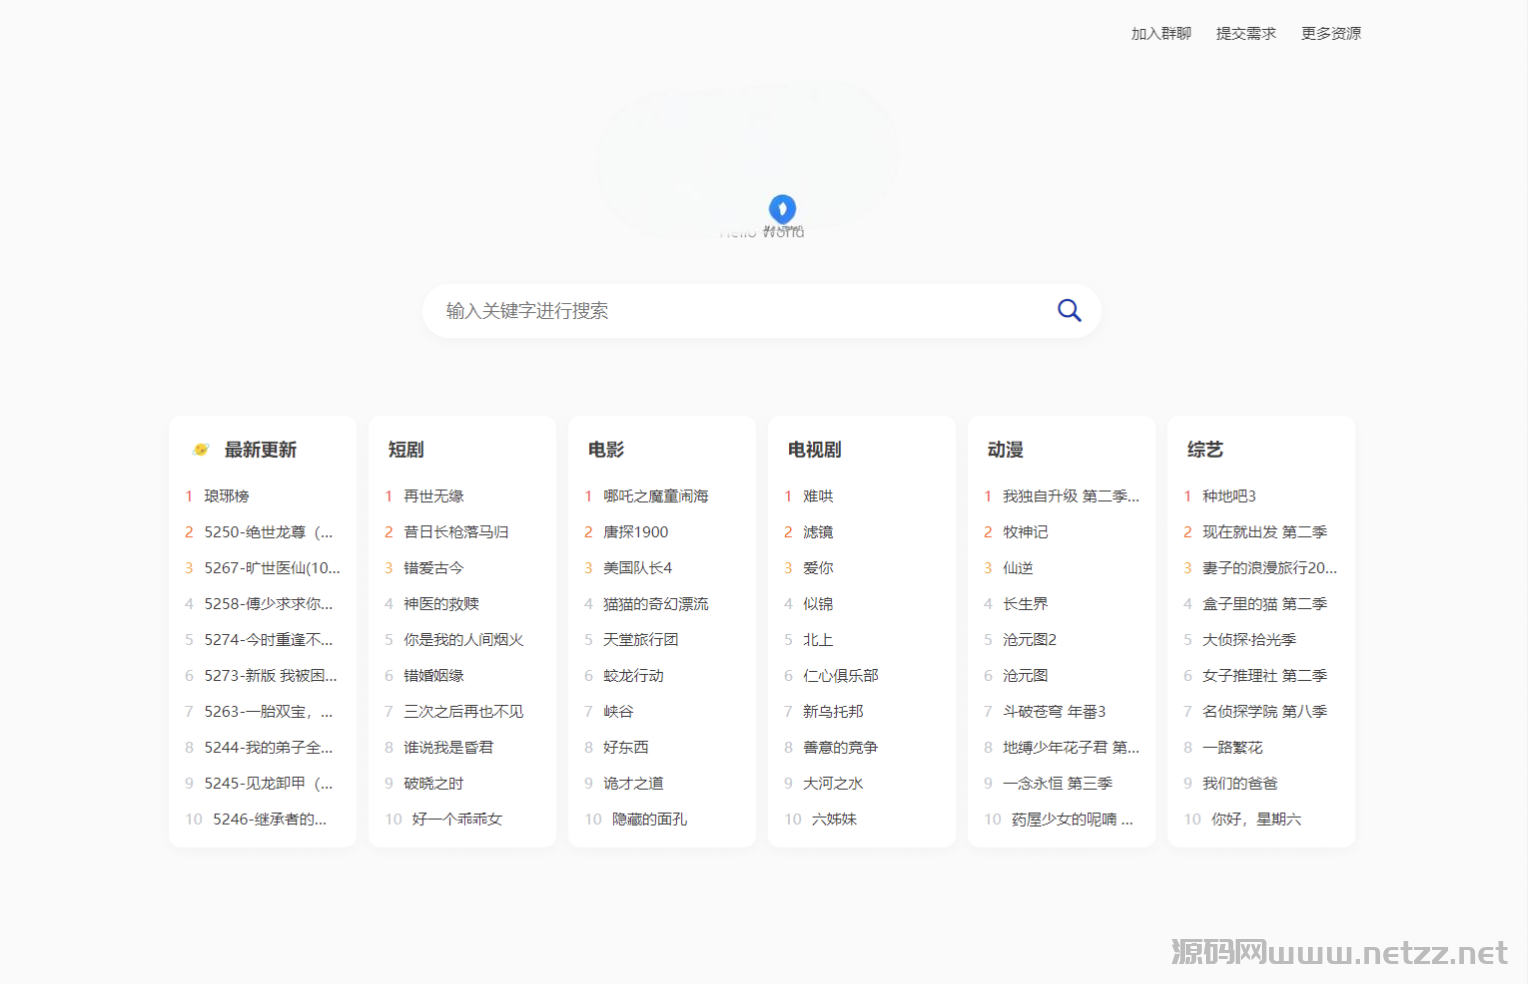The width and height of the screenshot is (1528, 984).
Task: Open movie 隐藏的面孔
Action: 650,820
